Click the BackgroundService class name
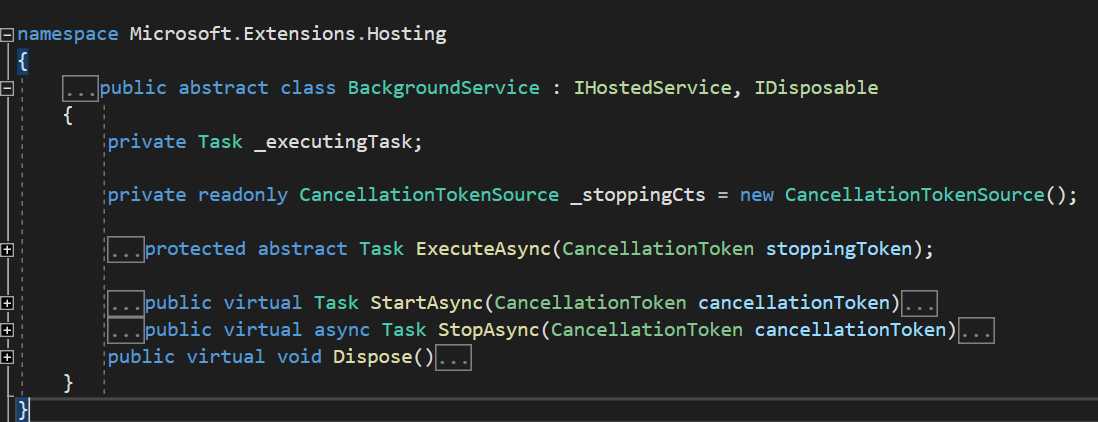 point(444,87)
